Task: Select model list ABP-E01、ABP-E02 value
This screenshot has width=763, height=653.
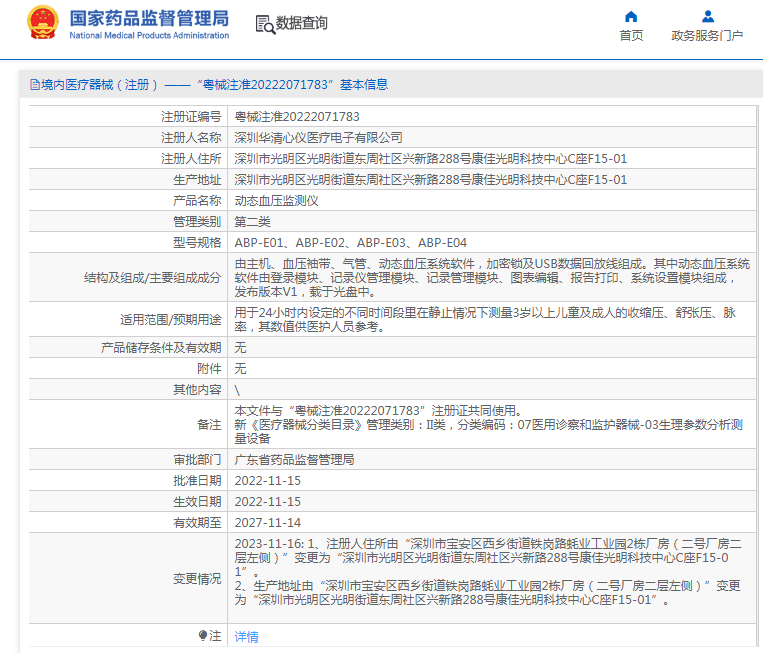Action: tap(350, 242)
